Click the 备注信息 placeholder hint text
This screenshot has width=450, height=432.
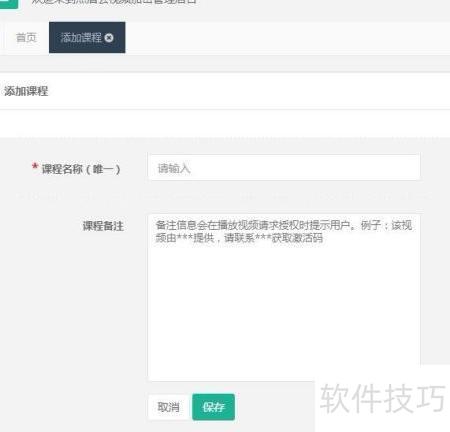tap(284, 231)
